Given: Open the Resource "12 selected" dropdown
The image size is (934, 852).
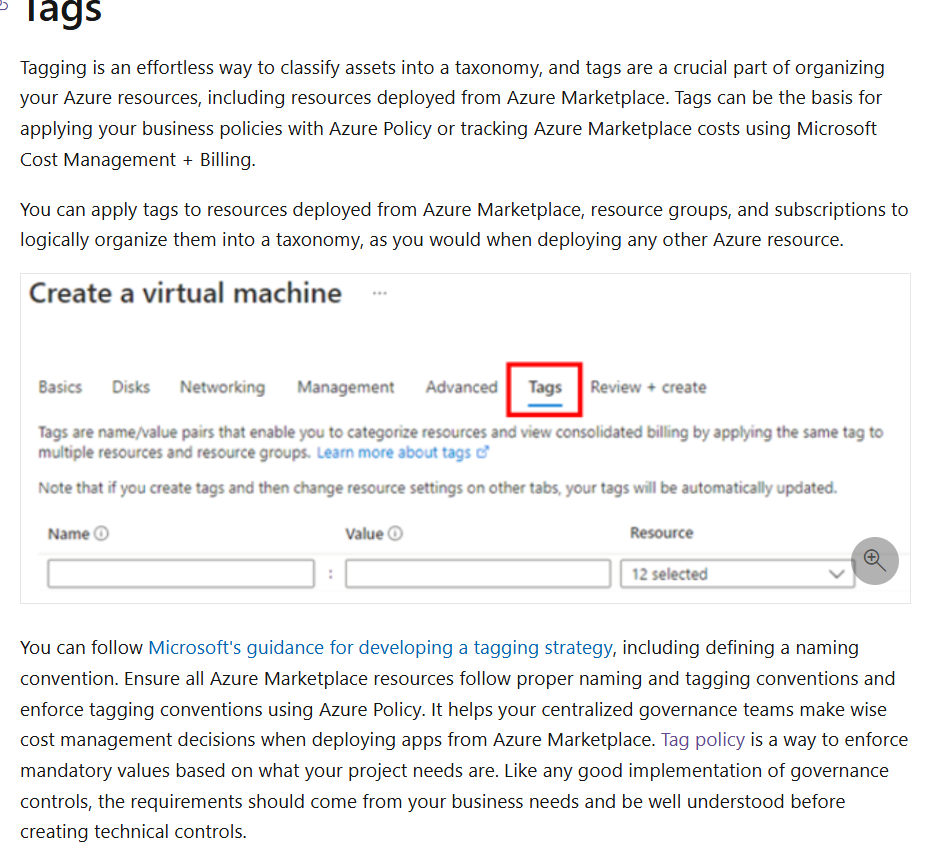Looking at the screenshot, I should point(737,573).
